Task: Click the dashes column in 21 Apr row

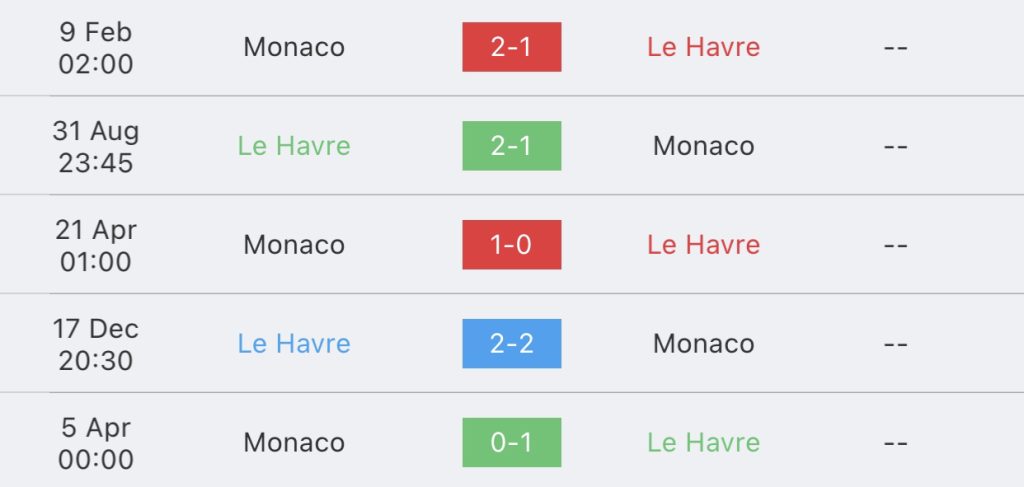Action: 895,245
